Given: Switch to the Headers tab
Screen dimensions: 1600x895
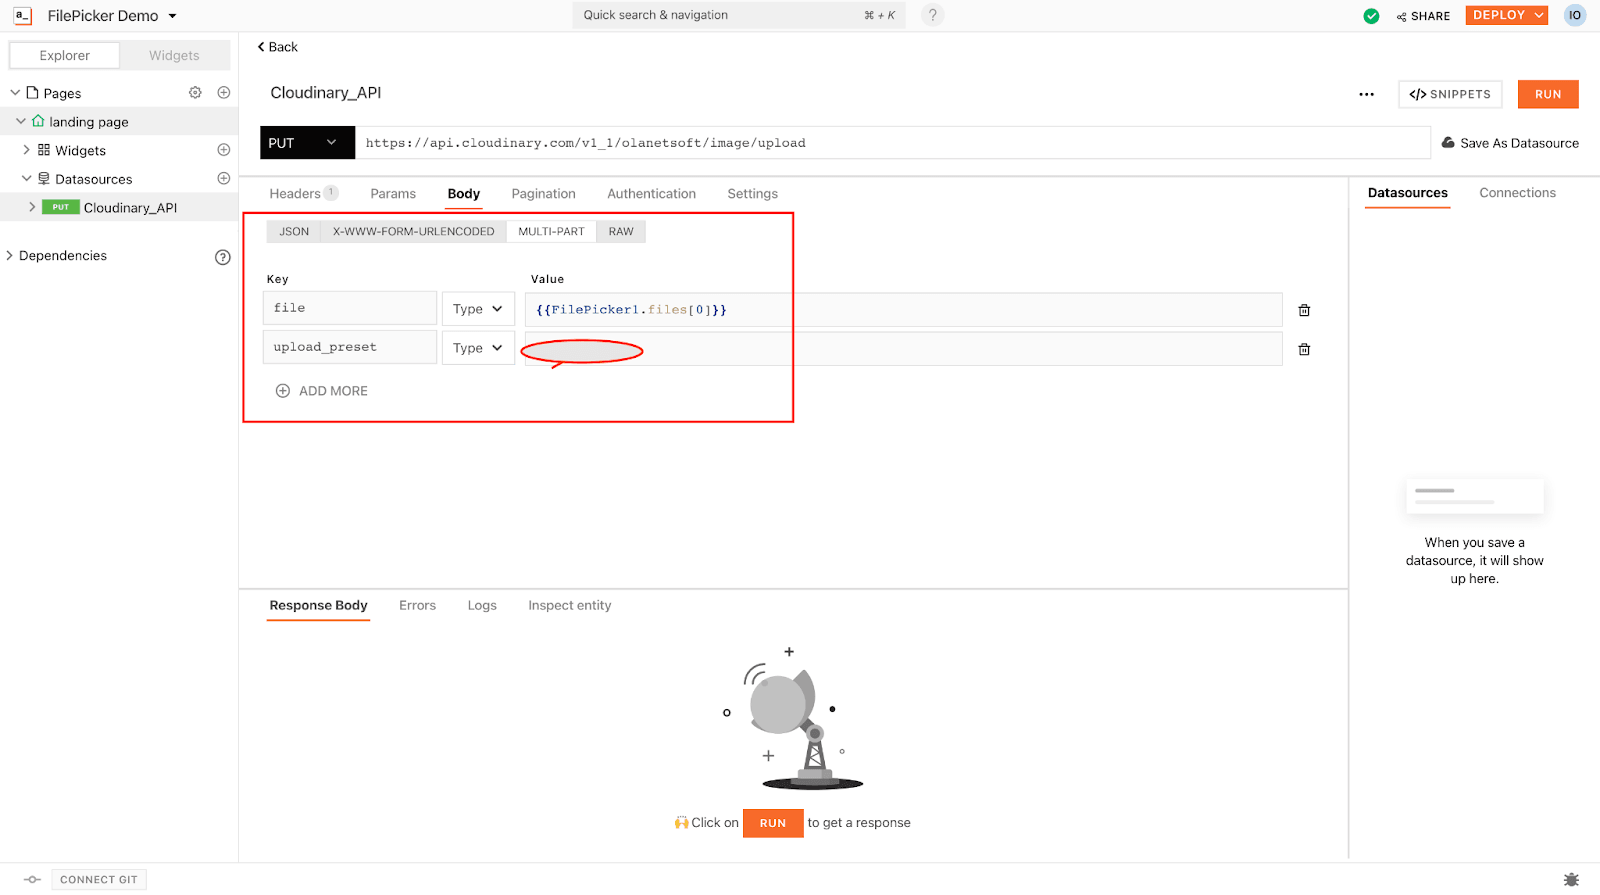Looking at the screenshot, I should [295, 194].
